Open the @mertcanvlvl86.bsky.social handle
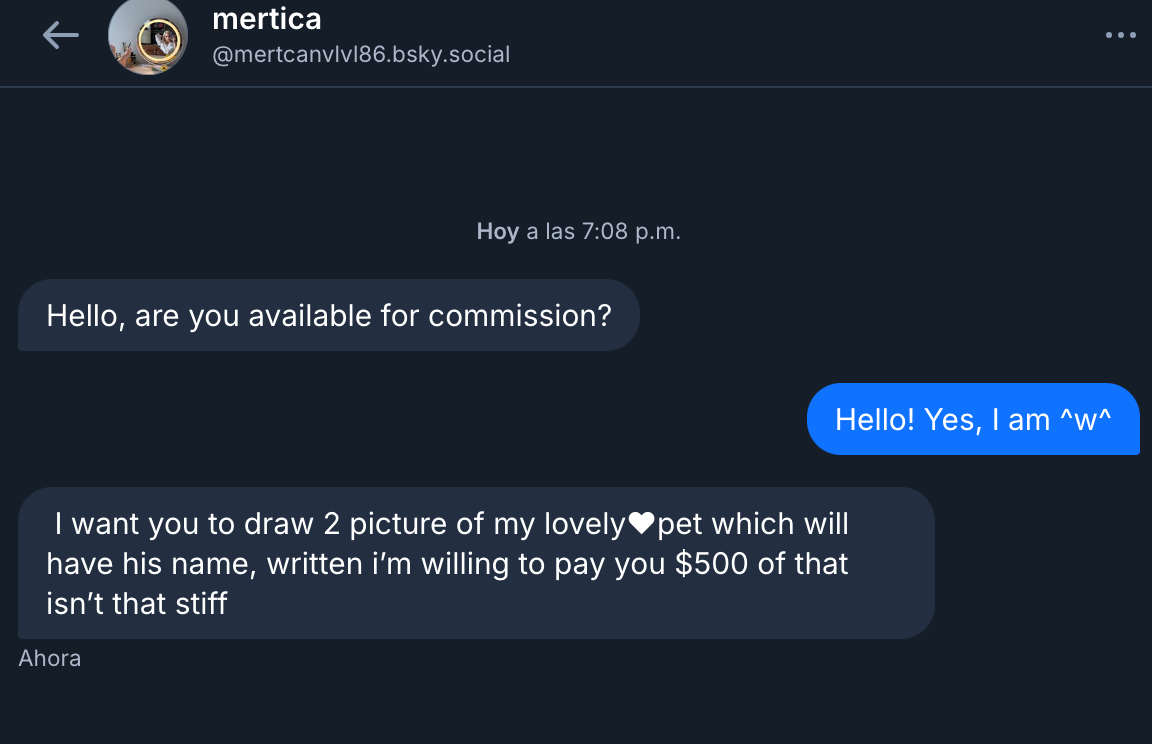The width and height of the screenshot is (1152, 744). pyautogui.click(x=361, y=54)
